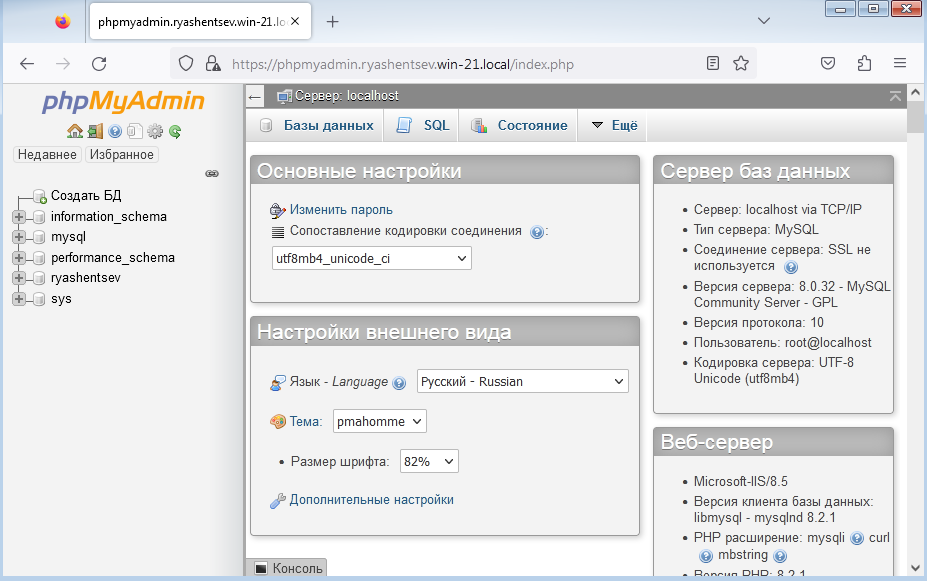Click Создать БД in the tree

pyautogui.click(x=86, y=196)
